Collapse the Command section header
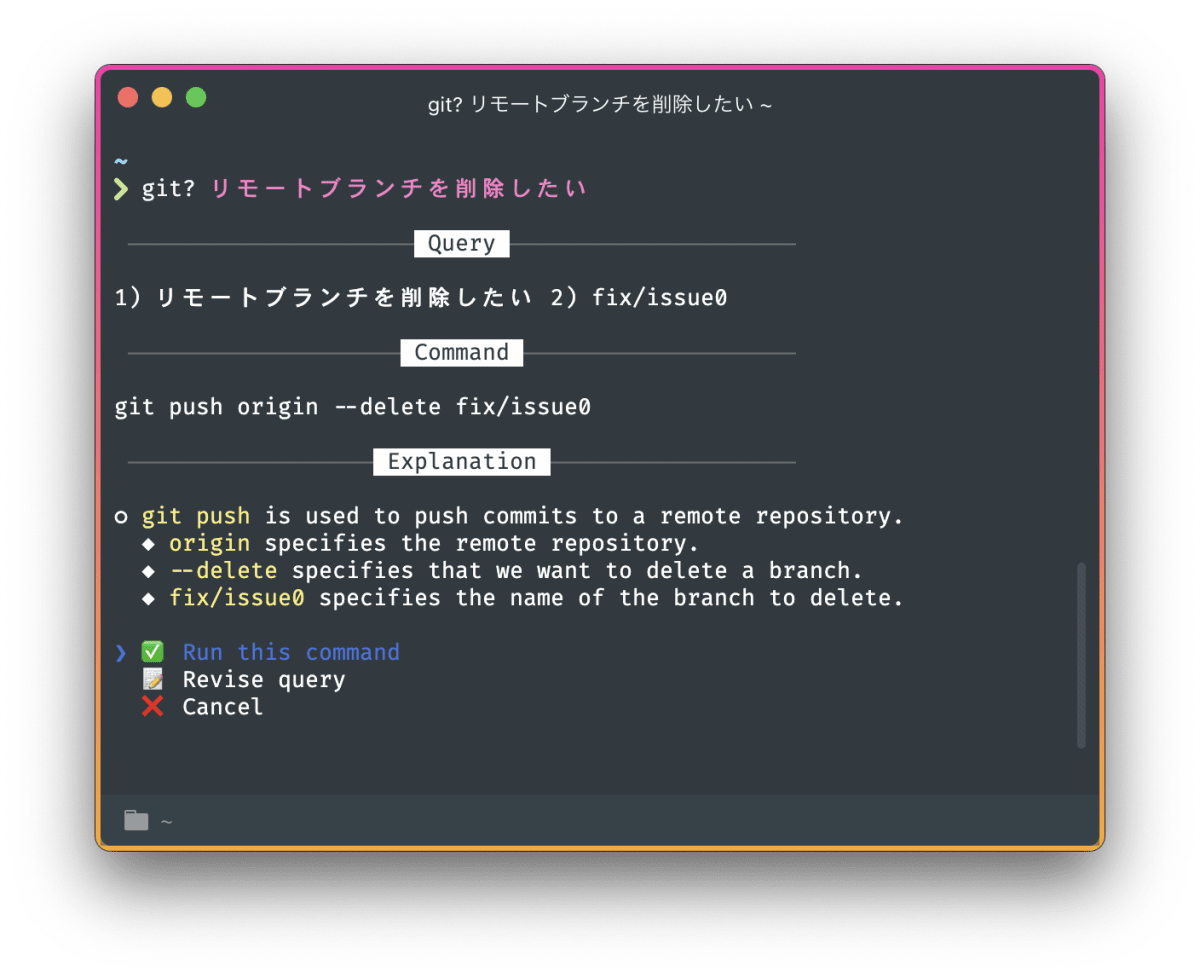This screenshot has width=1200, height=977. (461, 352)
